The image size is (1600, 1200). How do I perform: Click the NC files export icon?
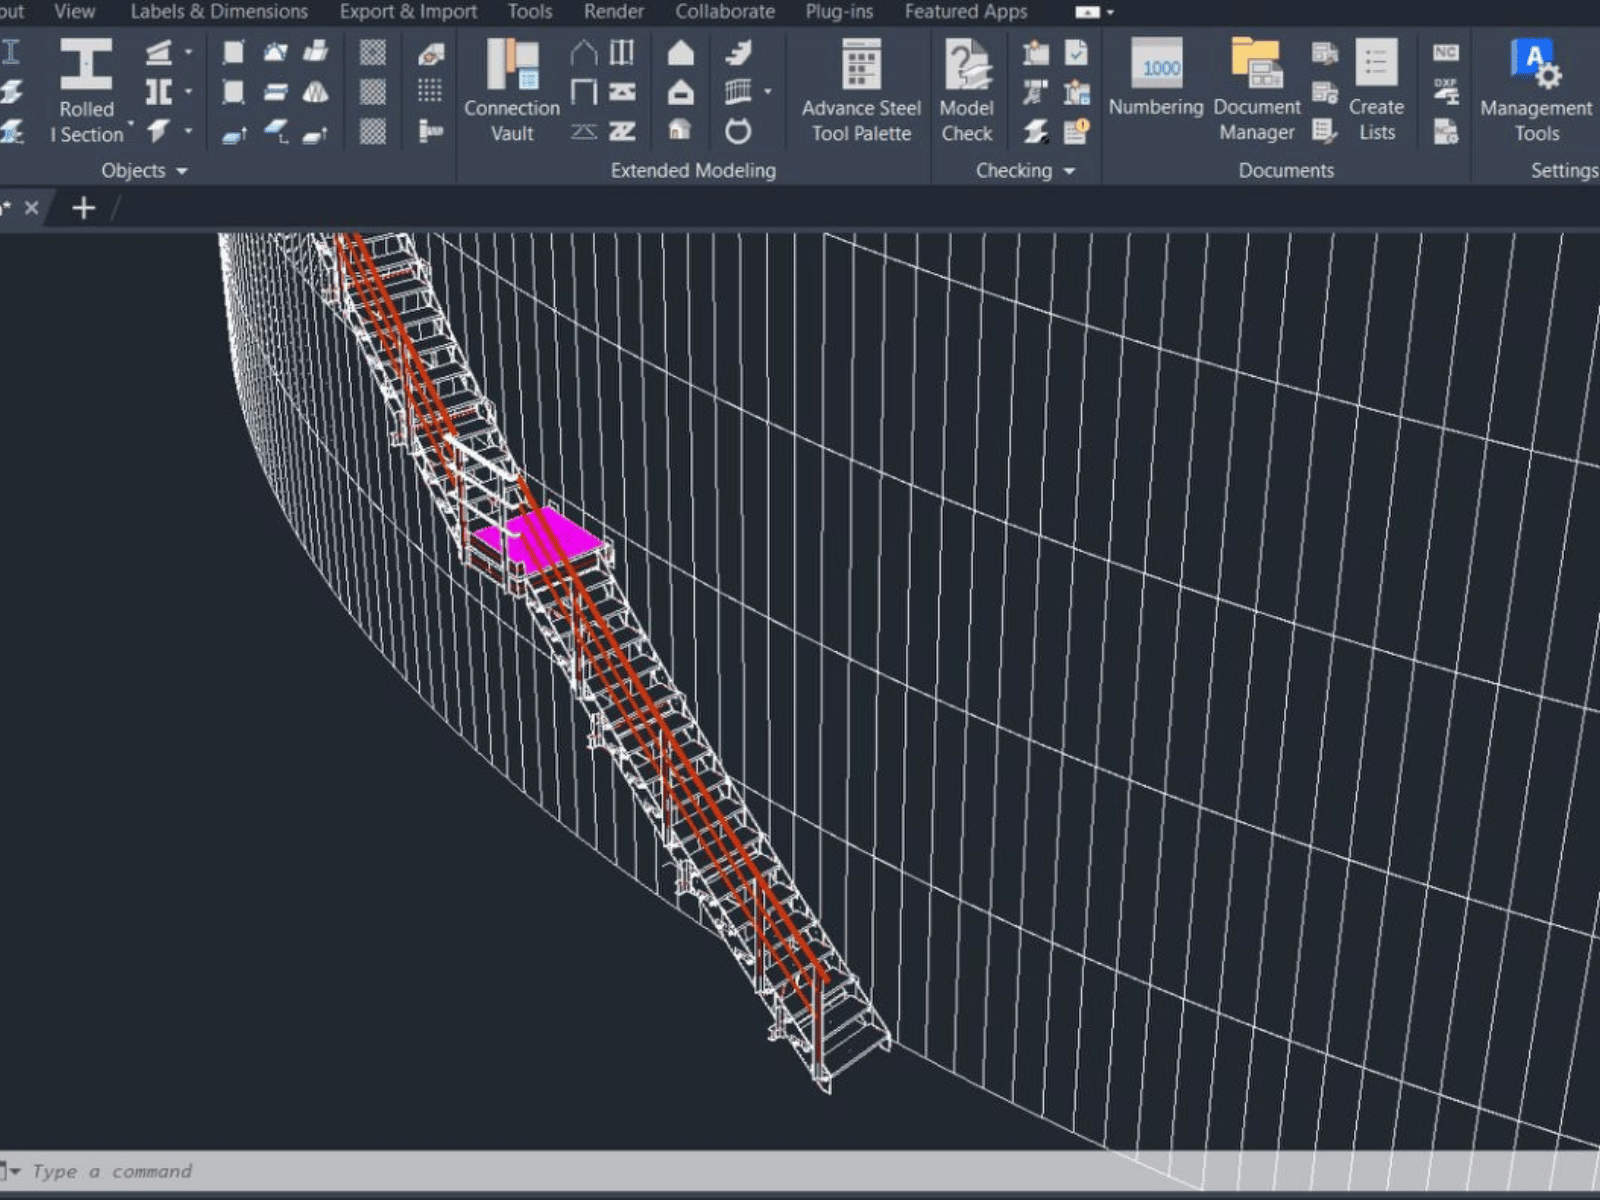click(1445, 53)
